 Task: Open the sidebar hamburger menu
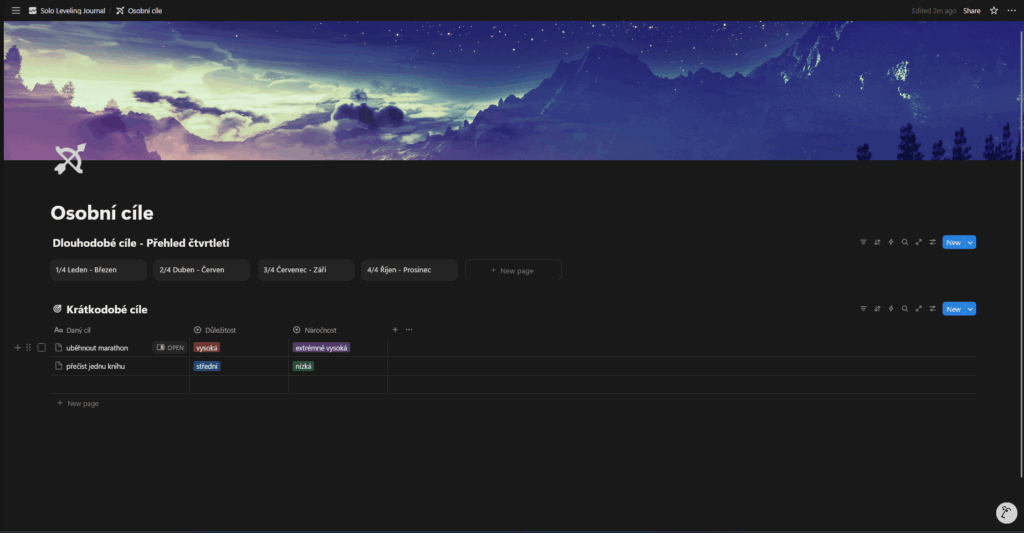(x=15, y=10)
